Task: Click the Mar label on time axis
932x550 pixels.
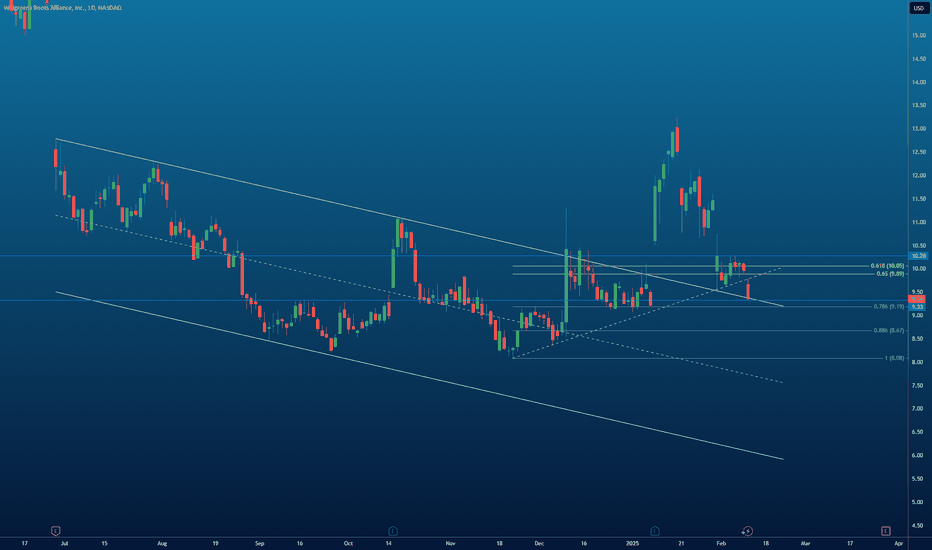Action: pos(805,543)
